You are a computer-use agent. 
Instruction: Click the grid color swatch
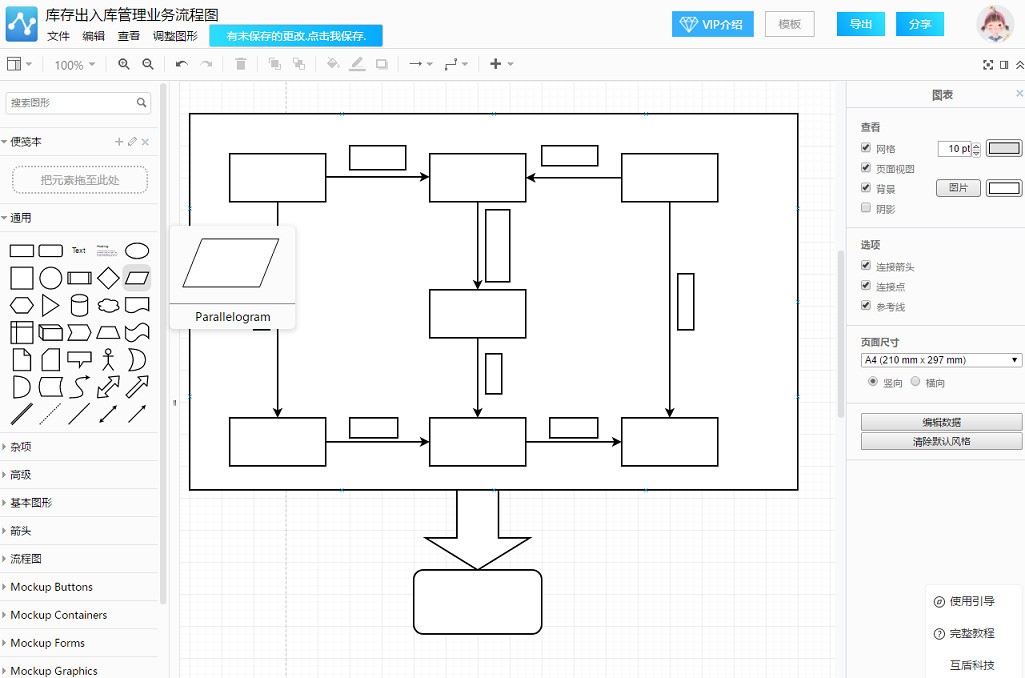pos(1003,148)
